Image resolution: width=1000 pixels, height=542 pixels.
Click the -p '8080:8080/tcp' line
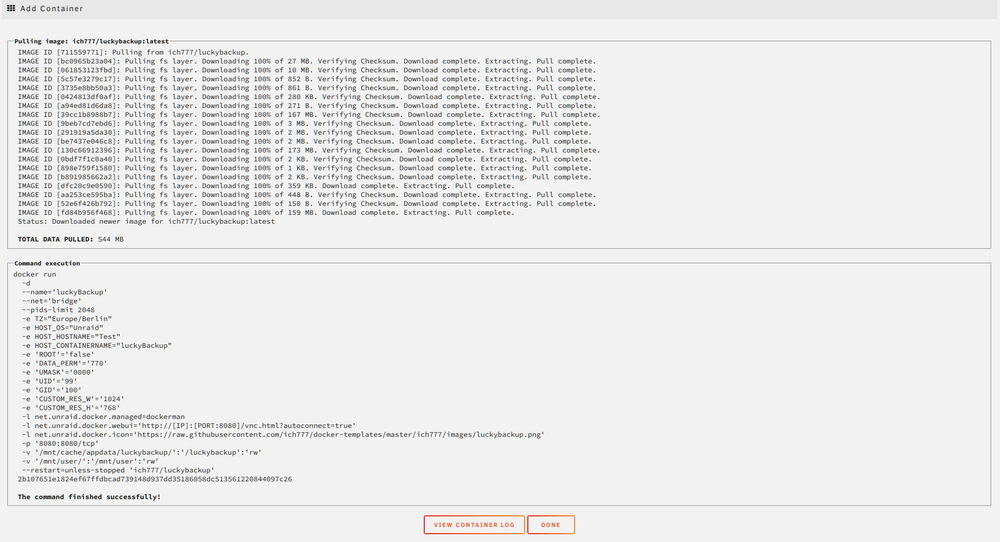tap(61, 444)
